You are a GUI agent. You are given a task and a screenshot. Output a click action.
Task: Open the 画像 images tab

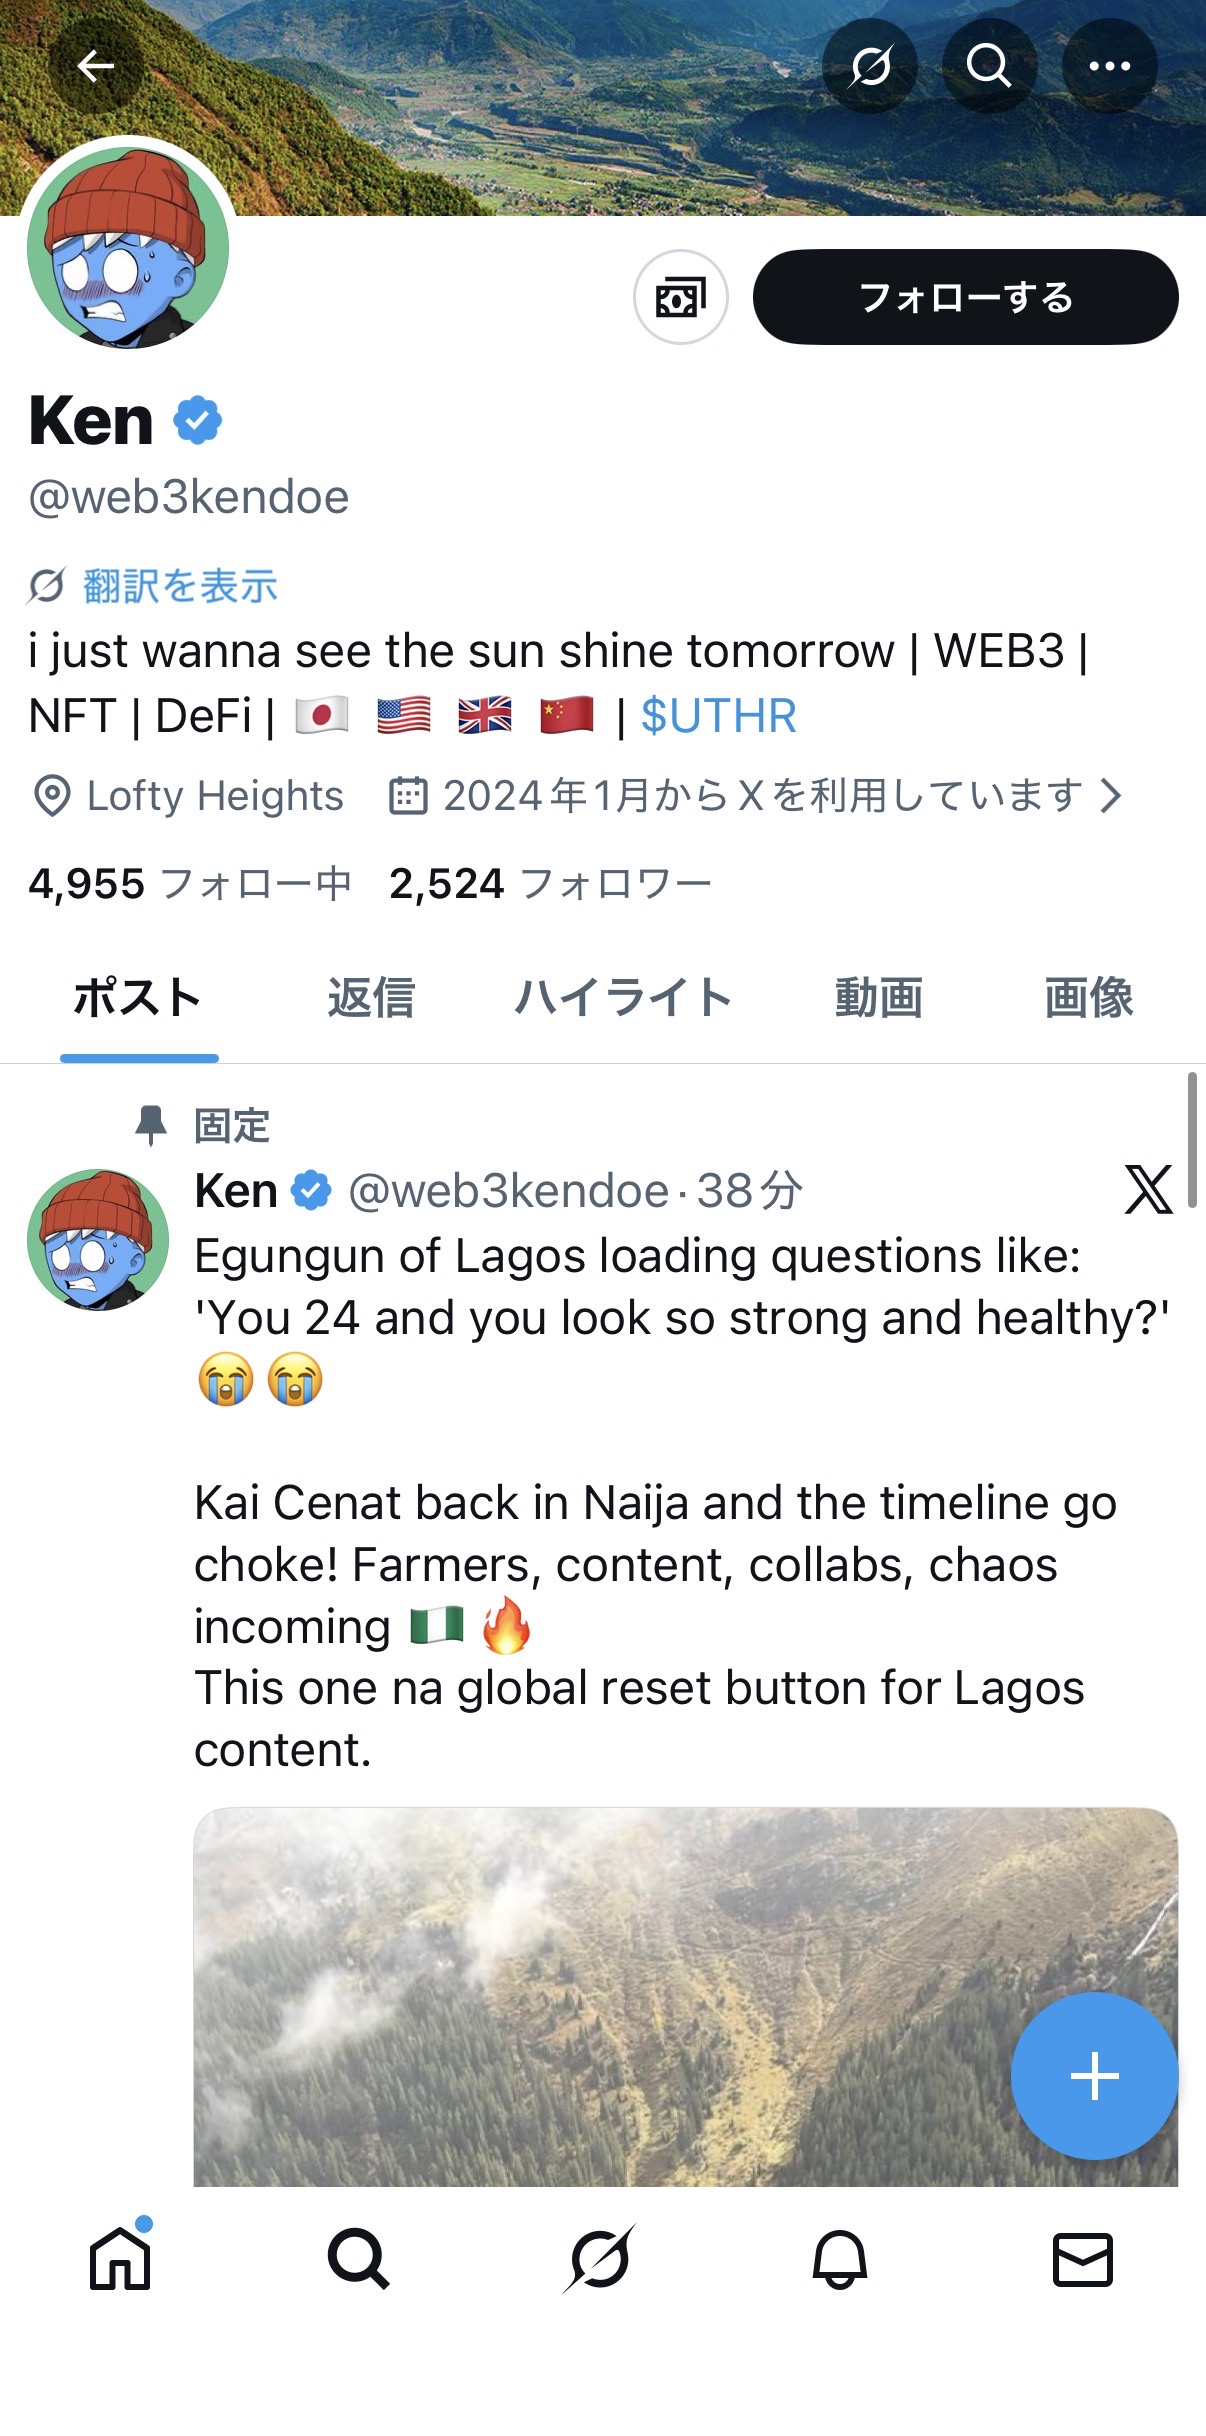coord(1088,998)
